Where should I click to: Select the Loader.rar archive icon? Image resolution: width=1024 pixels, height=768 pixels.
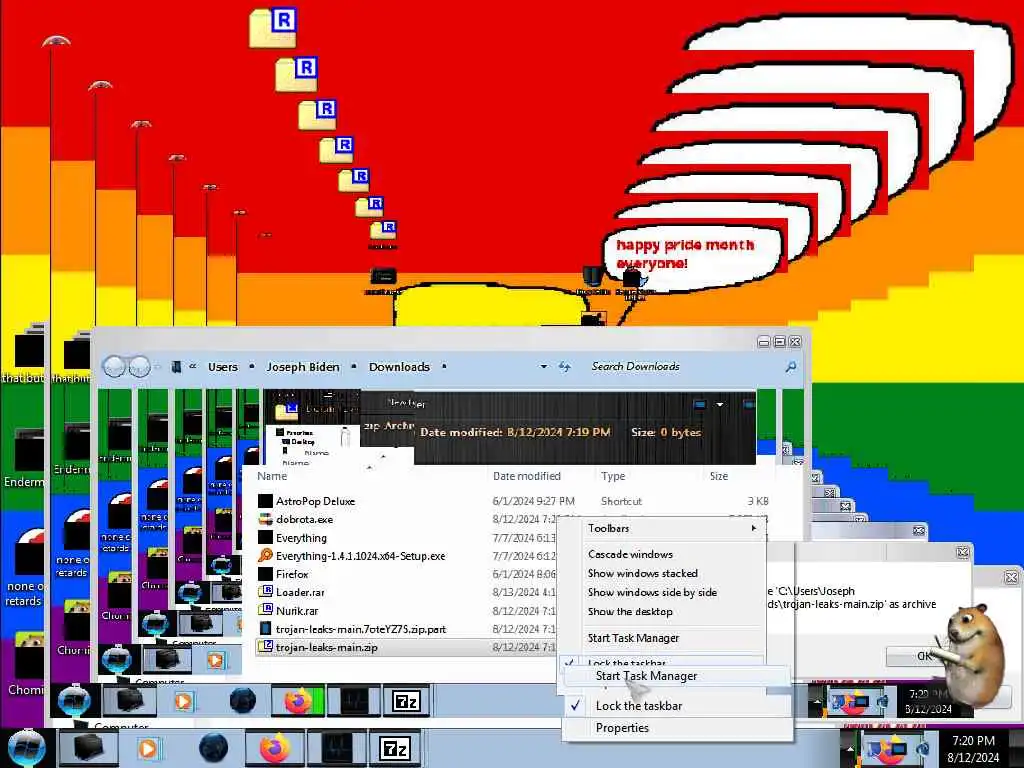tap(265, 592)
